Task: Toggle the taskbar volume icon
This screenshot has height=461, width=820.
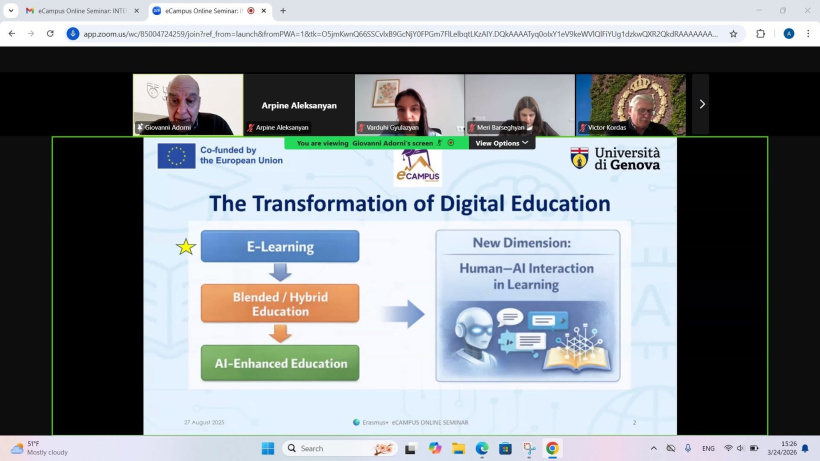Action: 741,448
